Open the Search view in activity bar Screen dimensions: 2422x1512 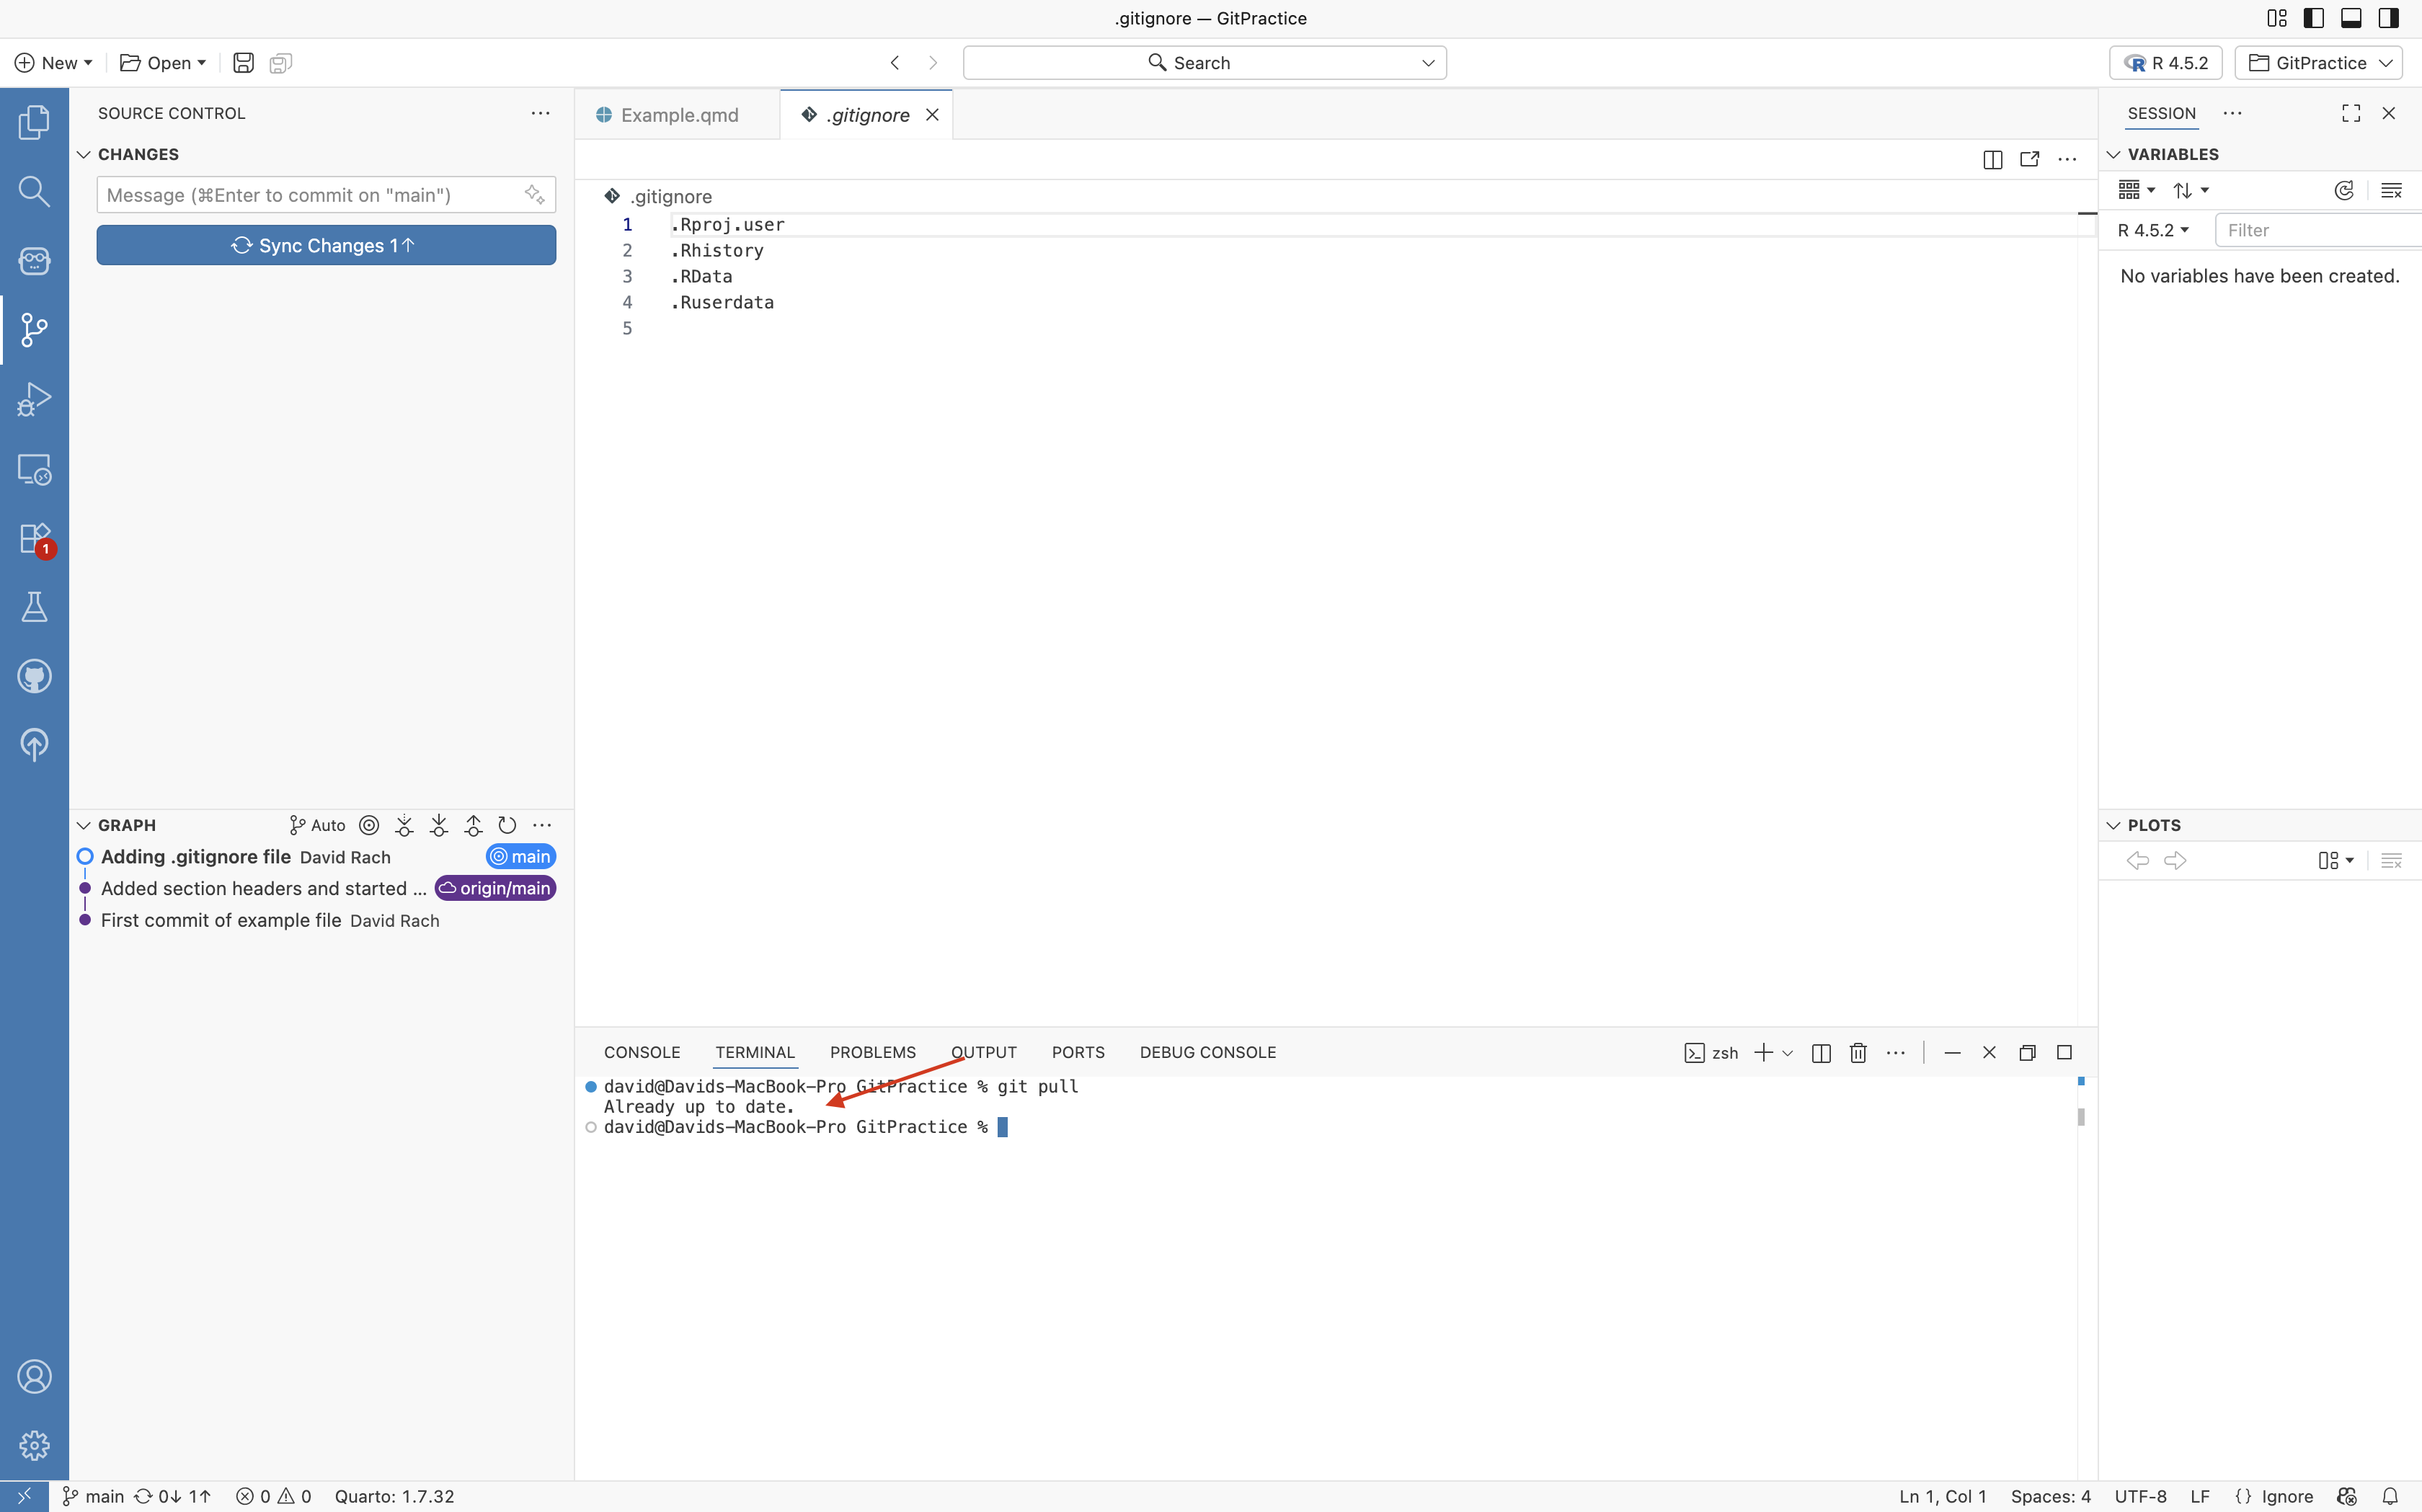34,191
